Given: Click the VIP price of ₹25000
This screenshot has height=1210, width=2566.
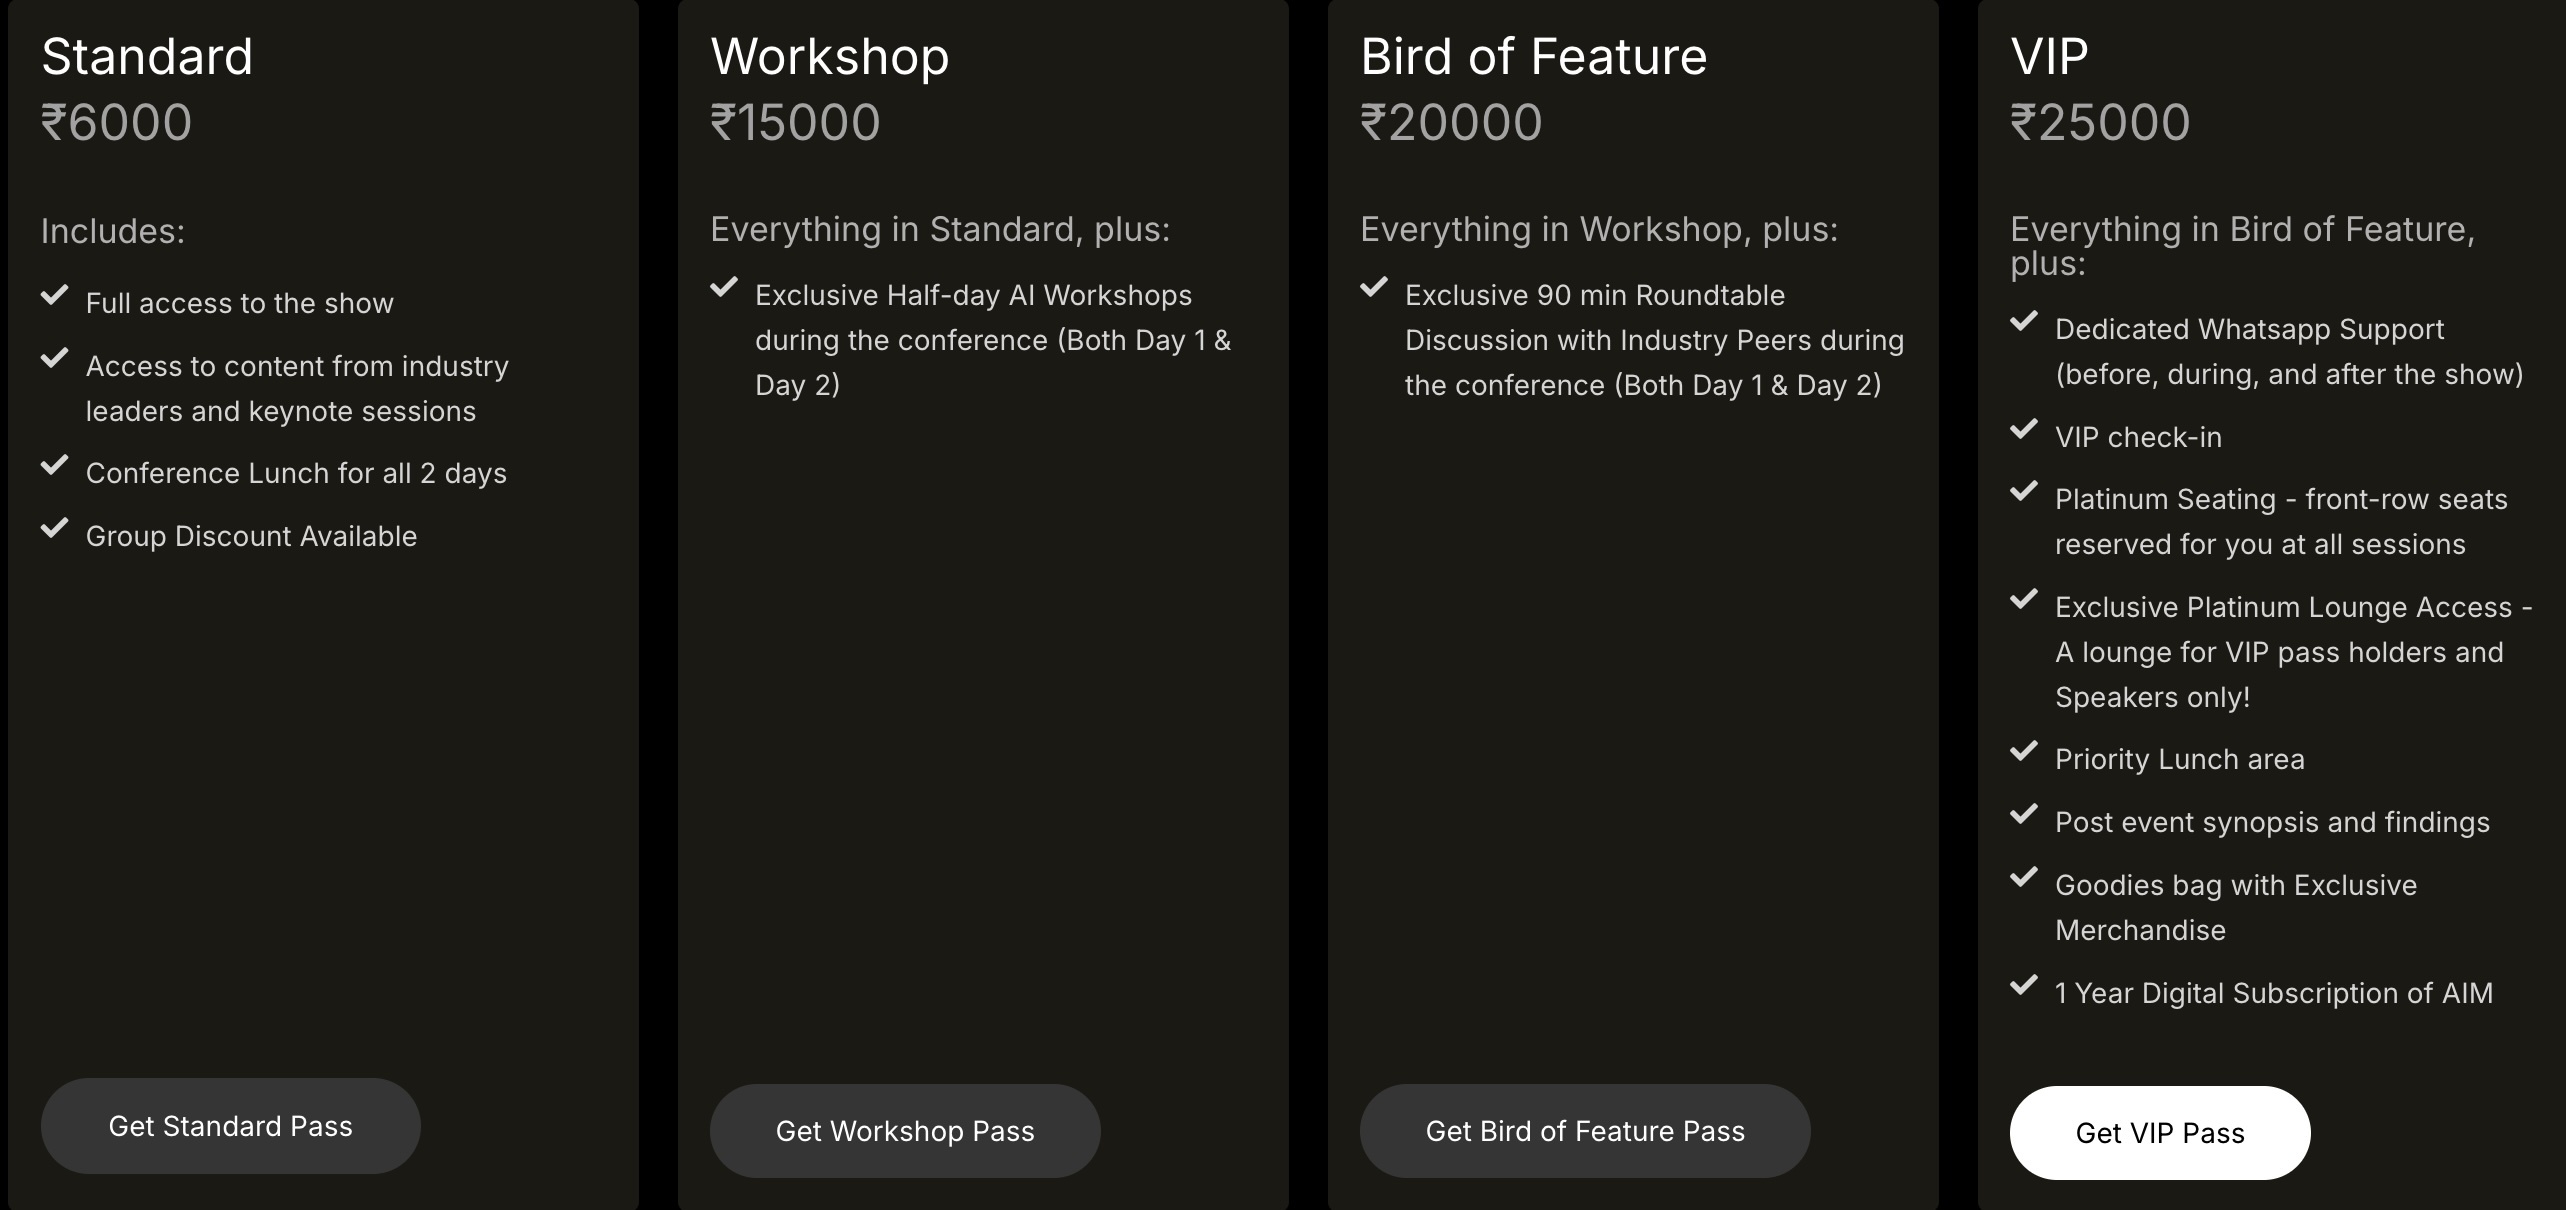Looking at the screenshot, I should pyautogui.click(x=2098, y=121).
